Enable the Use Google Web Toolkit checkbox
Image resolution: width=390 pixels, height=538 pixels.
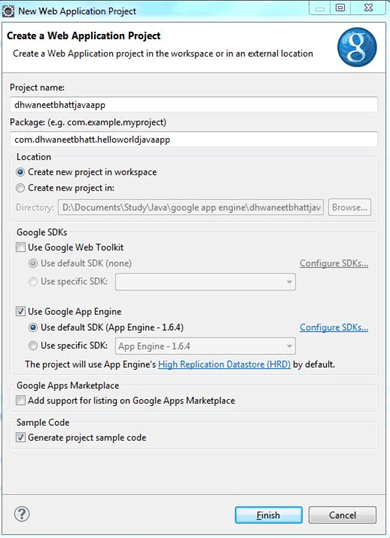pos(21,247)
